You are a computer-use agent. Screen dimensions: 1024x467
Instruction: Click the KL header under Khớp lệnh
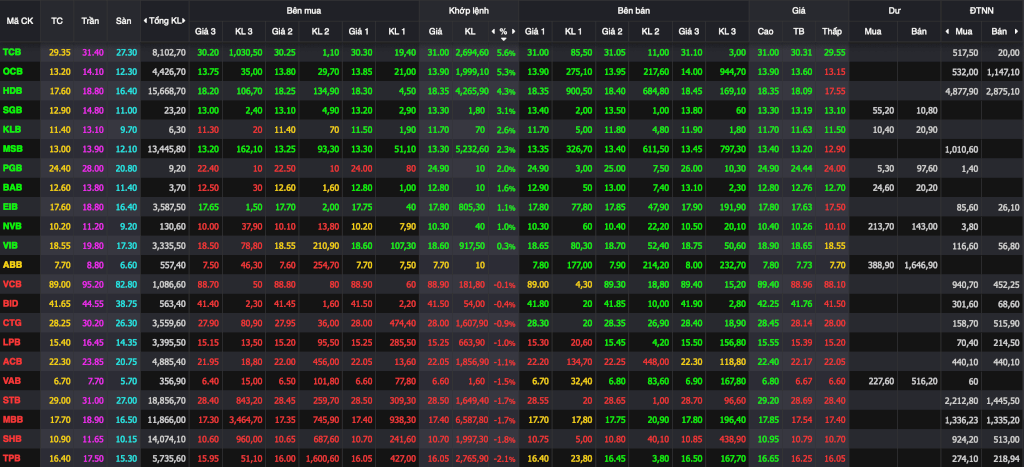(x=470, y=31)
